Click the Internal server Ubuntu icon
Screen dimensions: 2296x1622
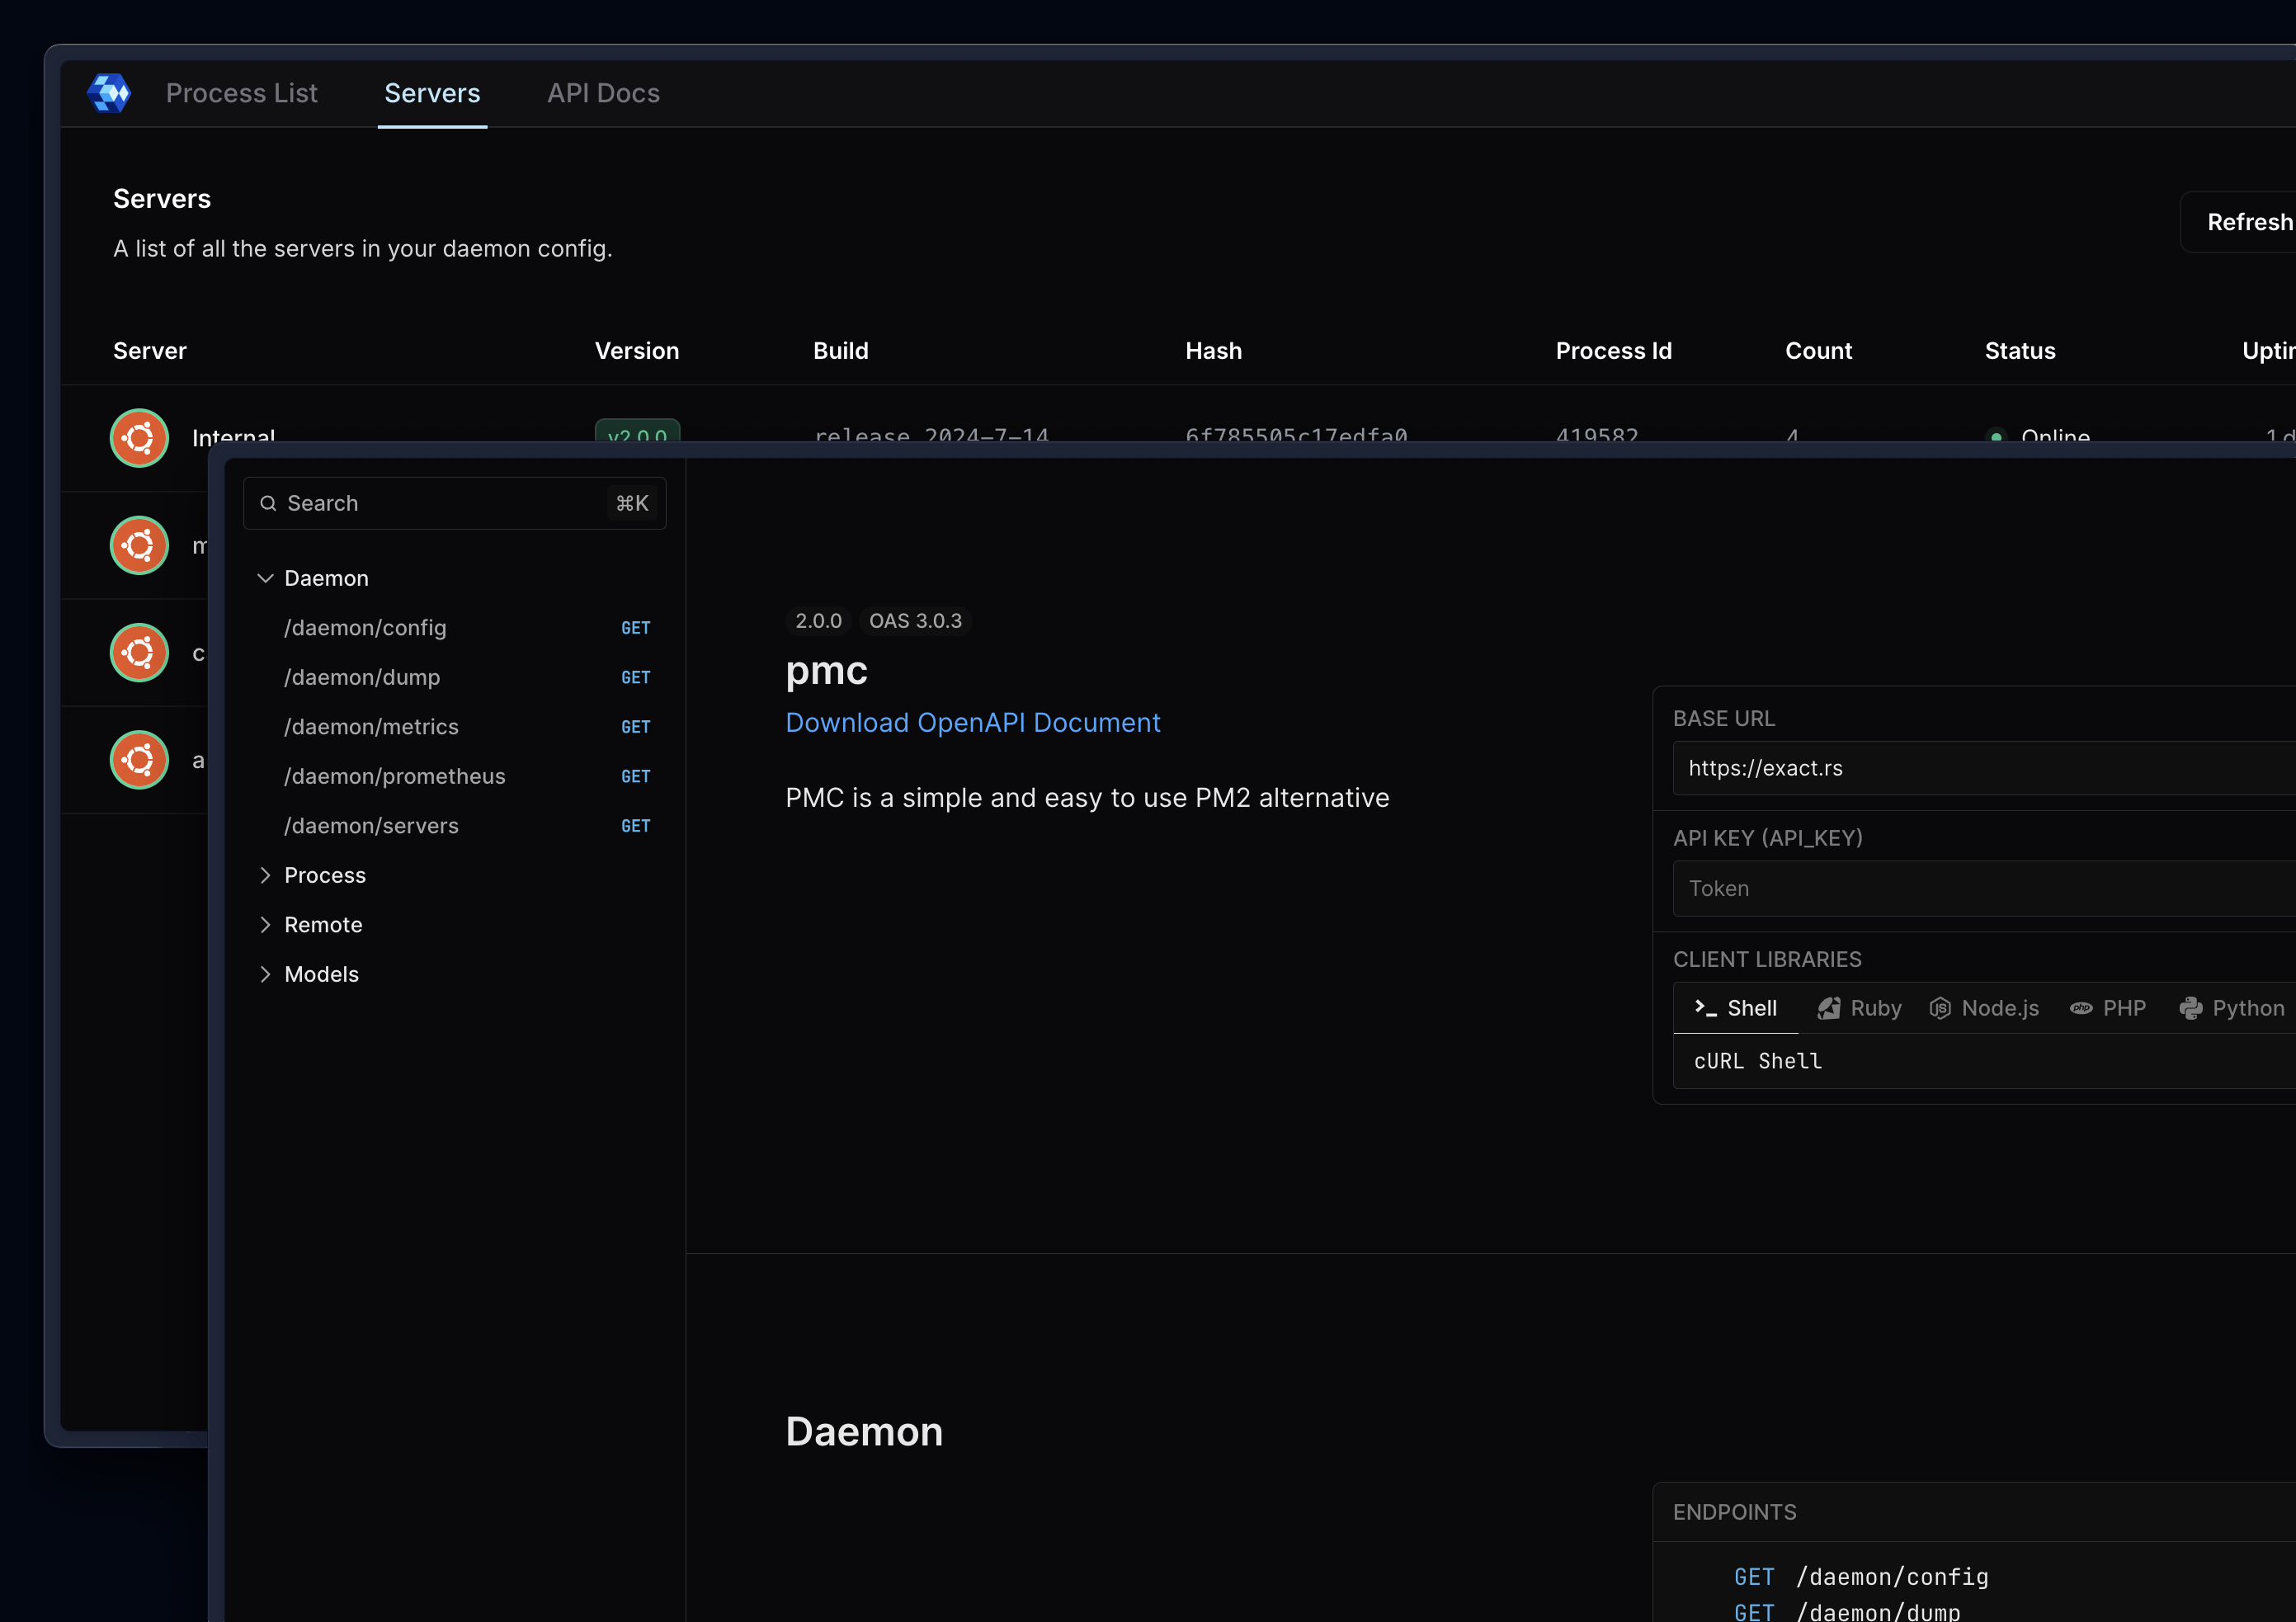pyautogui.click(x=139, y=438)
